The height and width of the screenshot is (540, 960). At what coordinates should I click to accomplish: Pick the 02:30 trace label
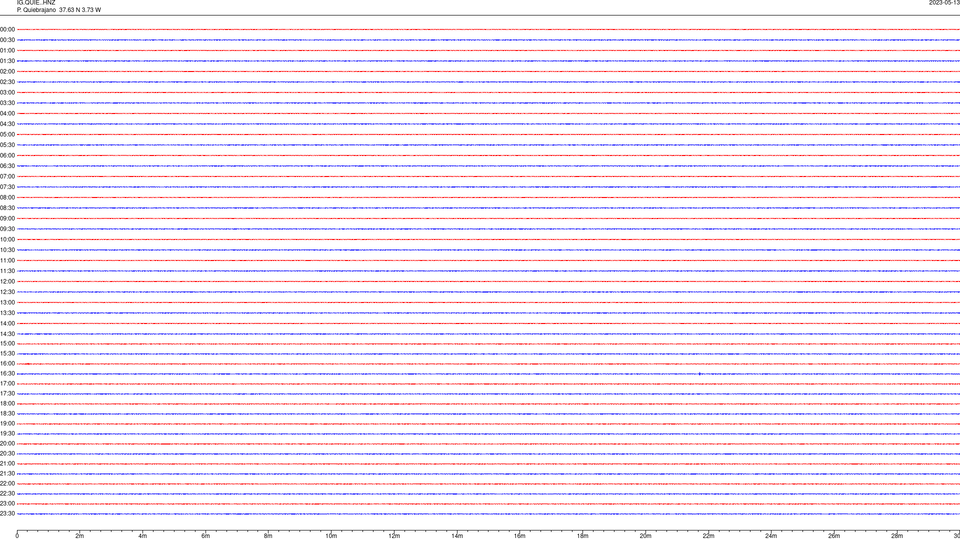7,82
